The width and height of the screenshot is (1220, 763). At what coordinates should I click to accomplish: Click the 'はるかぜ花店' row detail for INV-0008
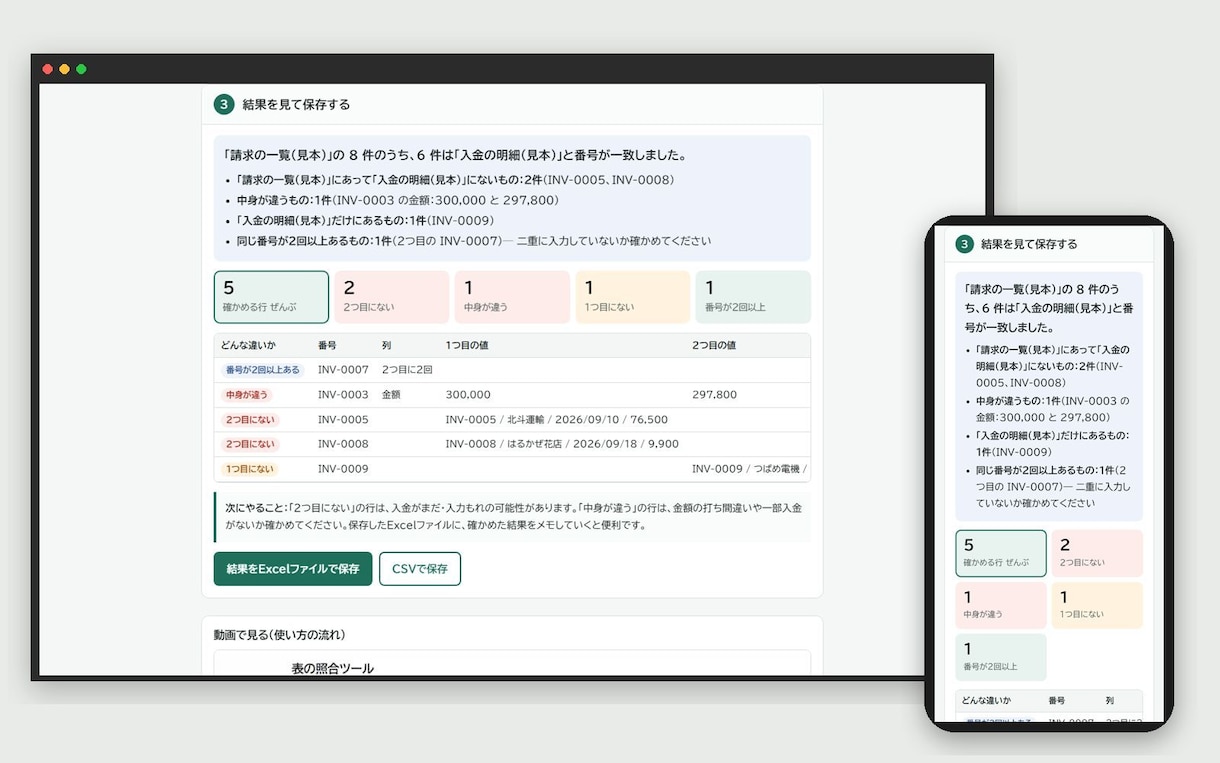point(562,444)
